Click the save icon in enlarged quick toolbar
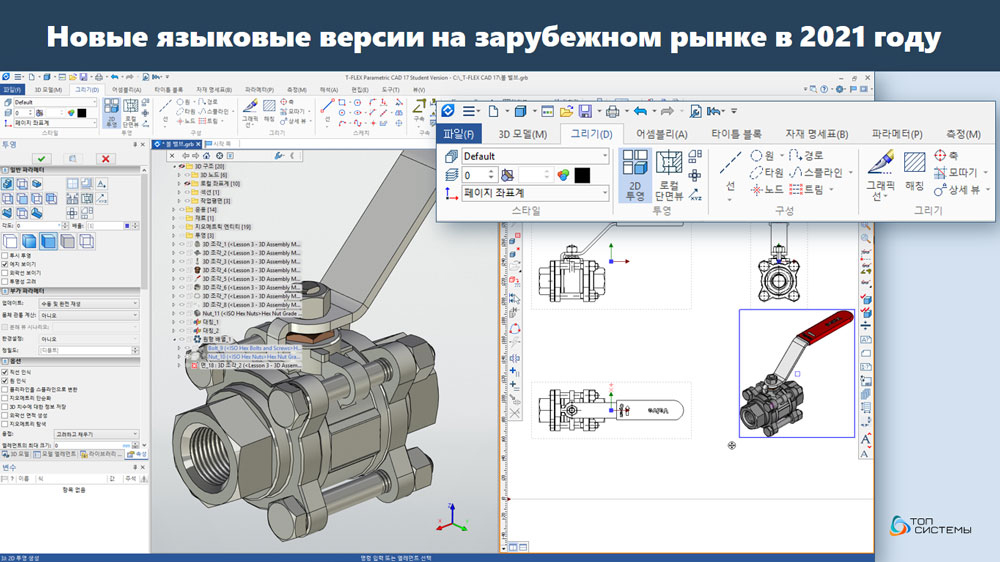The image size is (1000, 562). (x=585, y=111)
